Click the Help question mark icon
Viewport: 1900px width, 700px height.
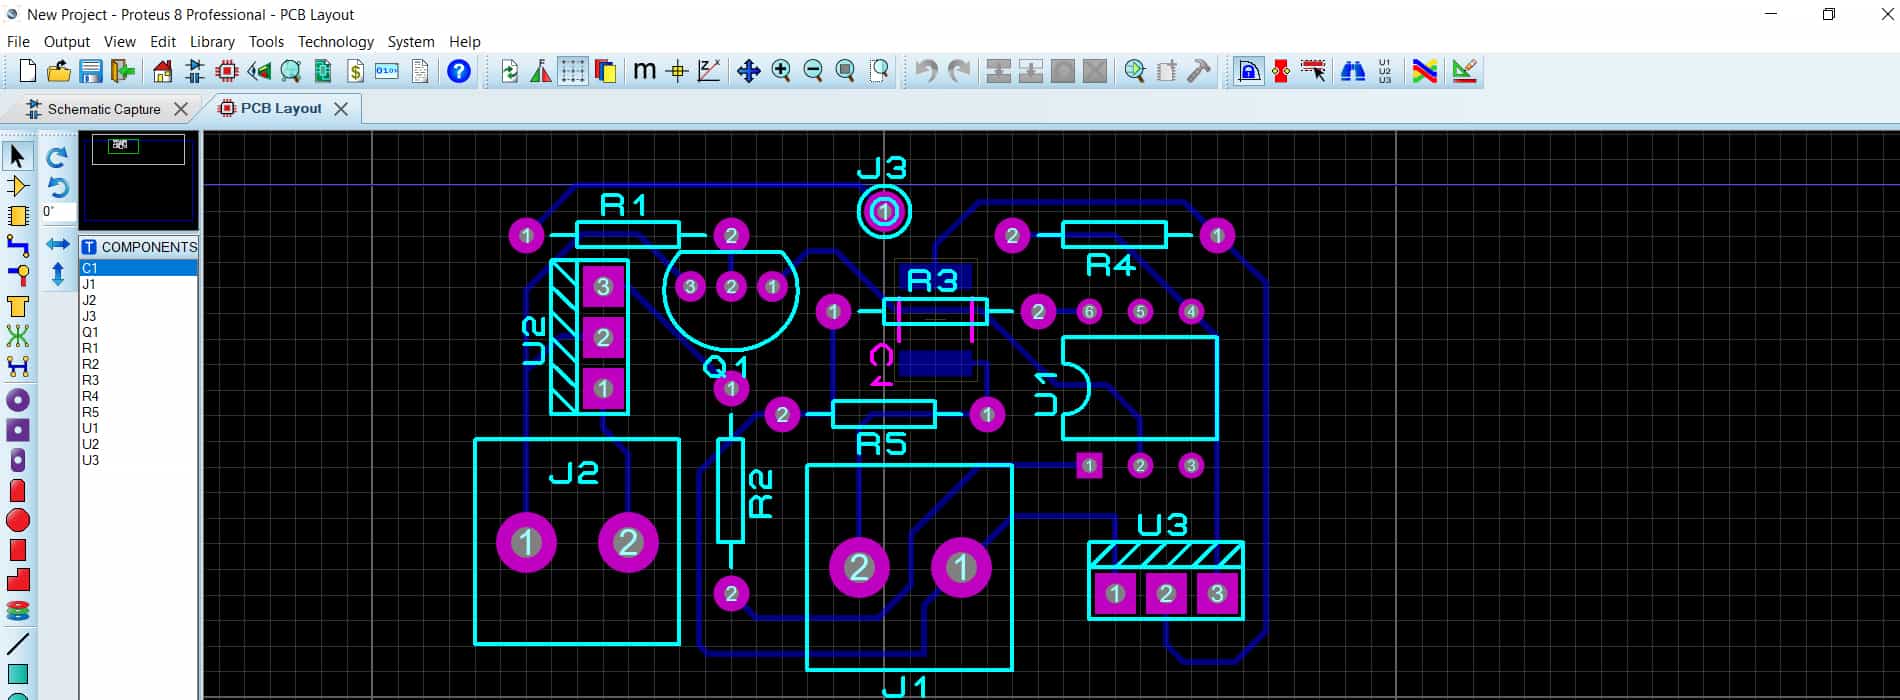pyautogui.click(x=459, y=71)
